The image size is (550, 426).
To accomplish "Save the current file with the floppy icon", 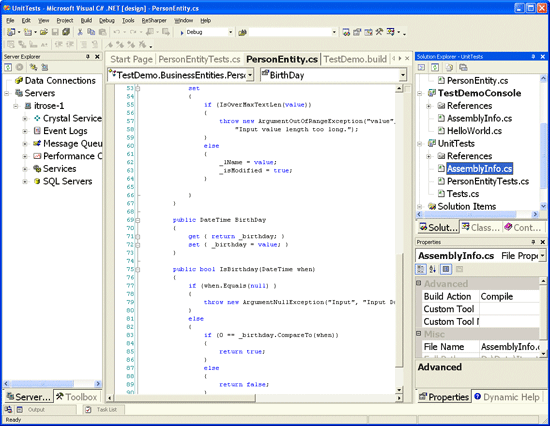I will [x=55, y=32].
